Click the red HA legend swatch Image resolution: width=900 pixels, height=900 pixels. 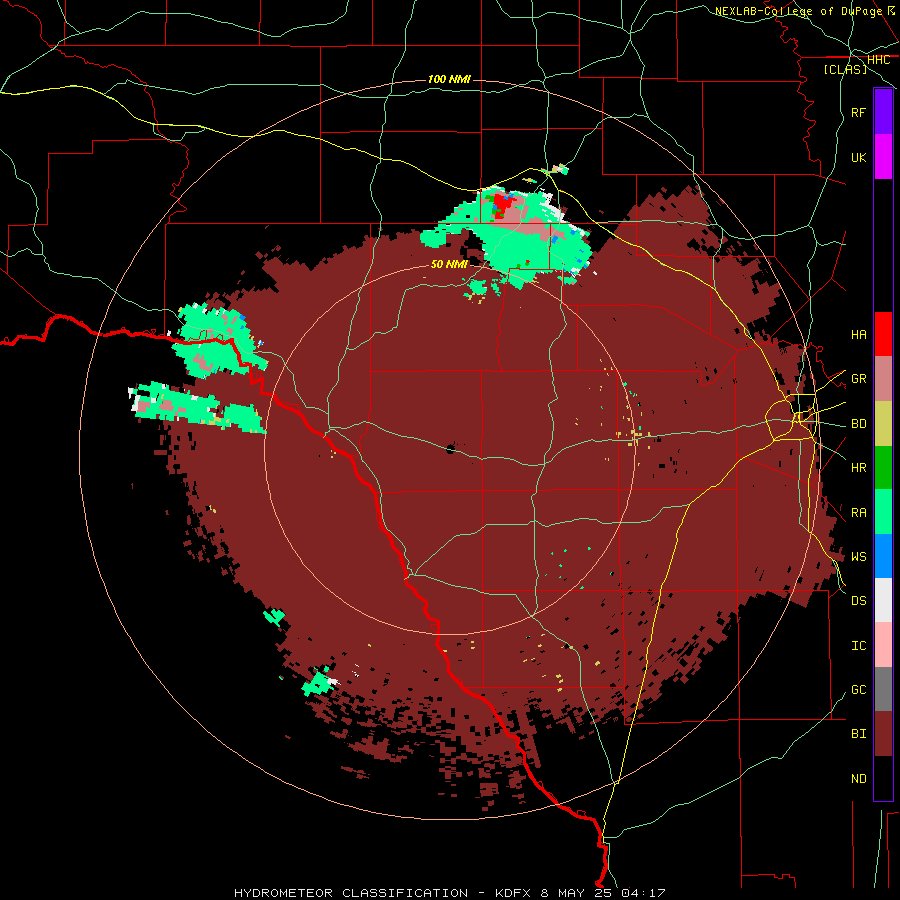(x=883, y=334)
